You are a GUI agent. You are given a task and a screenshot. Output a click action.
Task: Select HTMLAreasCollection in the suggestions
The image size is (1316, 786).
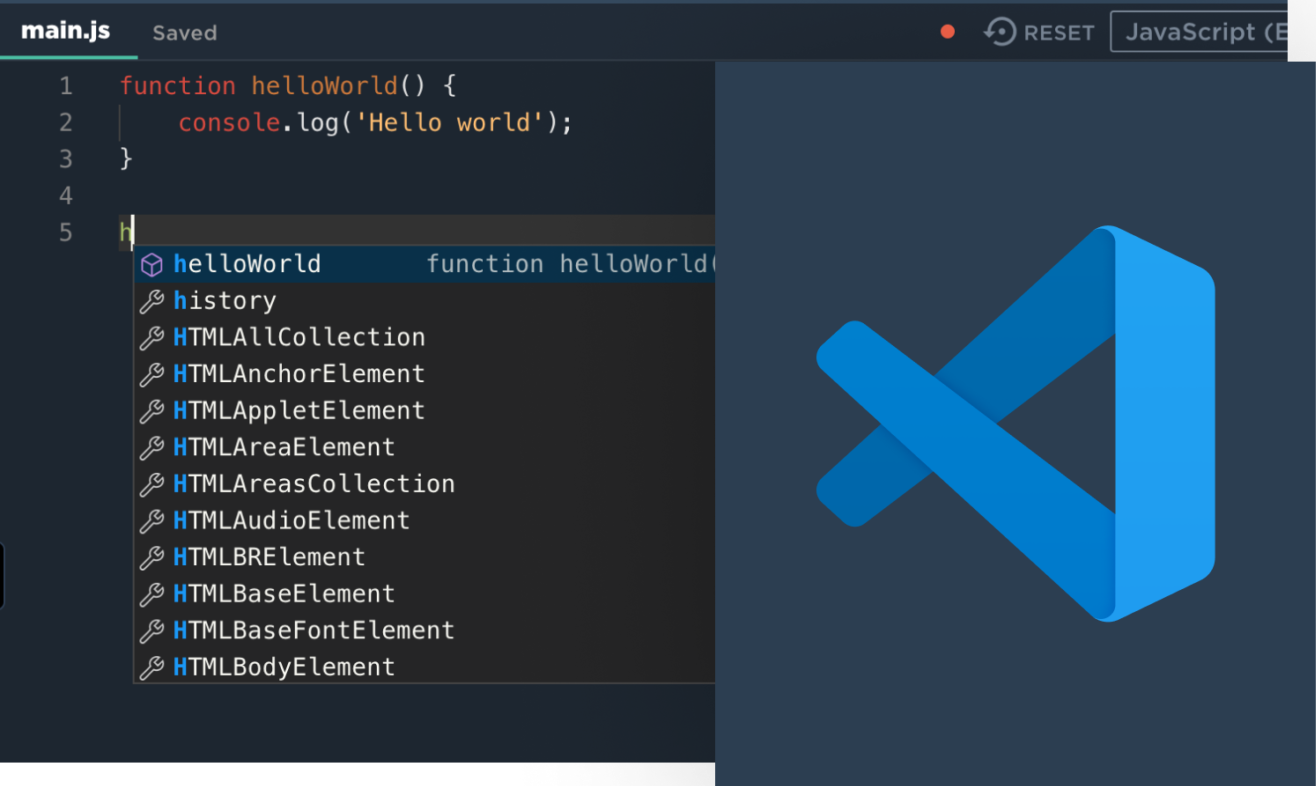pyautogui.click(x=314, y=484)
